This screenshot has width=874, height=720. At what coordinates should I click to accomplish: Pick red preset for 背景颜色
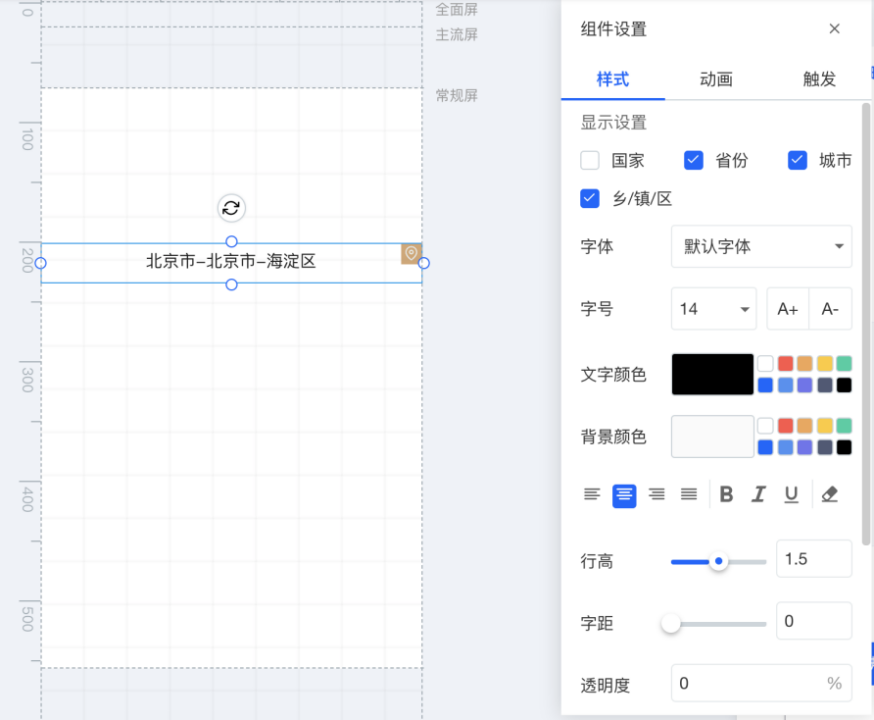(x=785, y=426)
